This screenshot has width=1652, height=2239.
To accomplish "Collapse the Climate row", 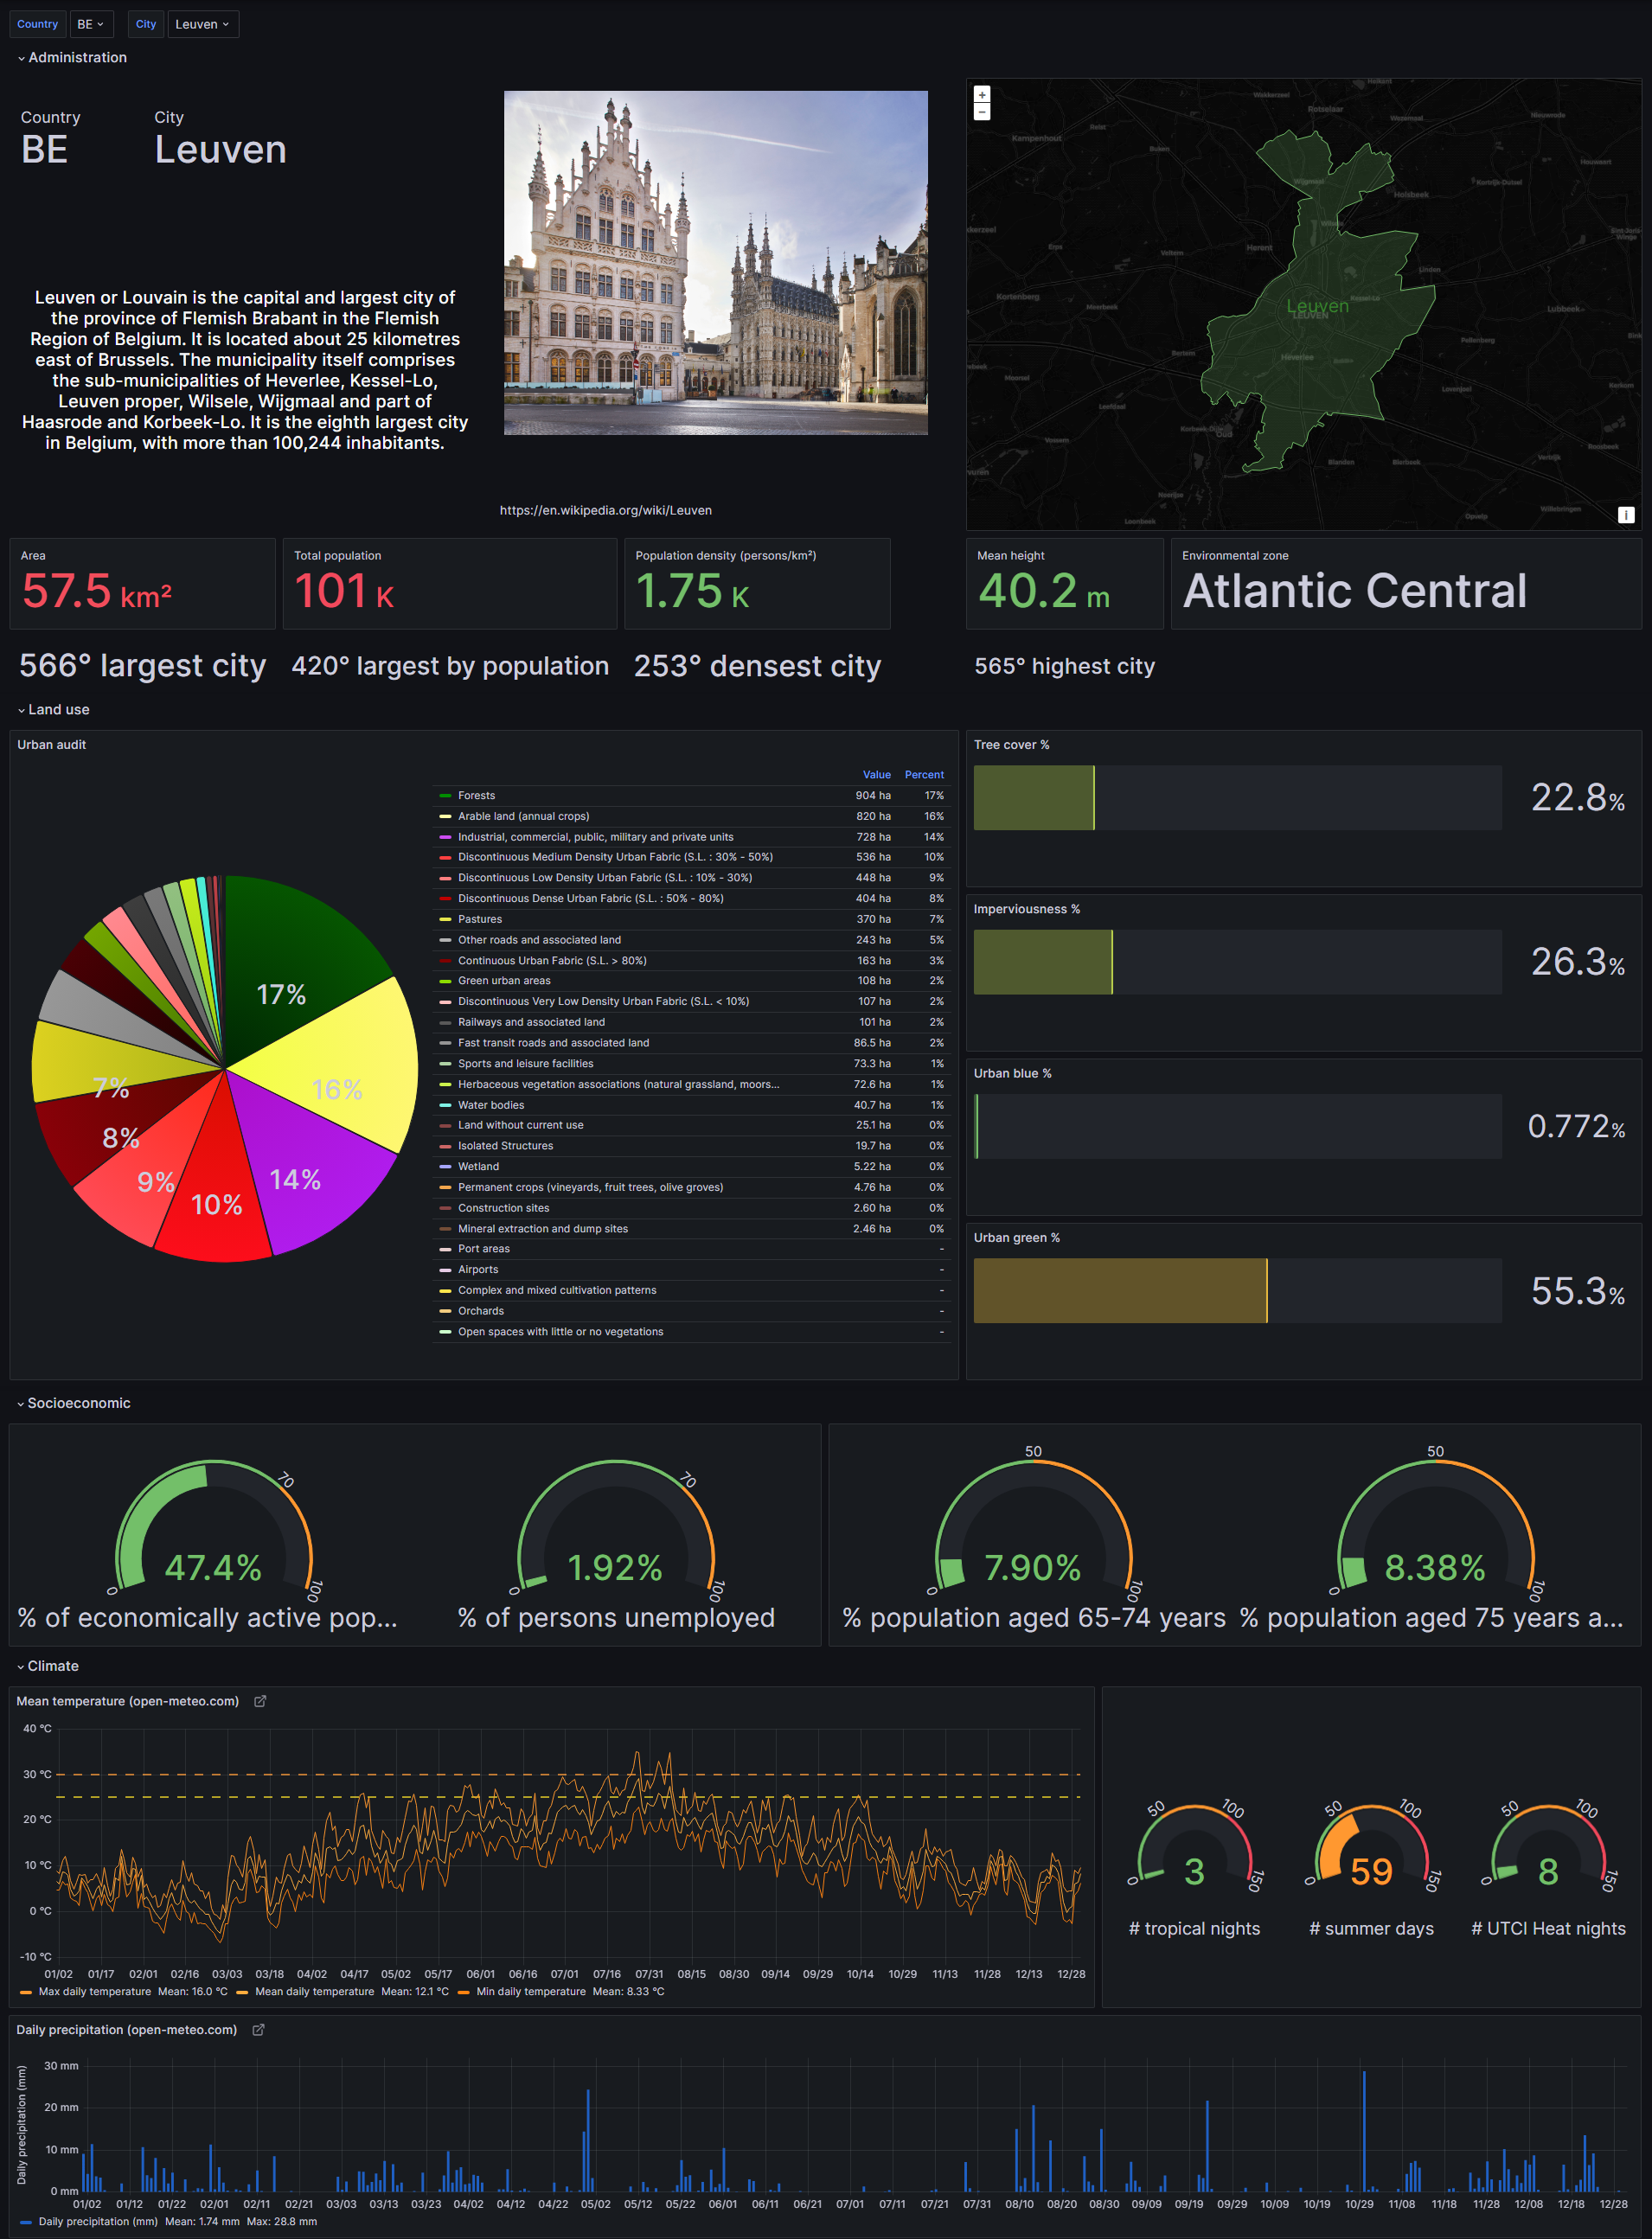I will coord(48,1666).
